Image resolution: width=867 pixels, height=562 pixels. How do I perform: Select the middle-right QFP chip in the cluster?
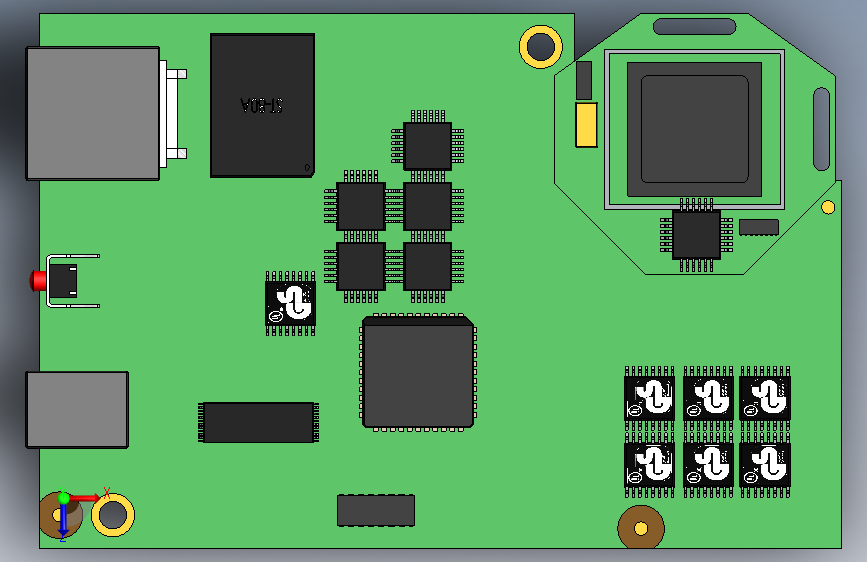tap(427, 206)
